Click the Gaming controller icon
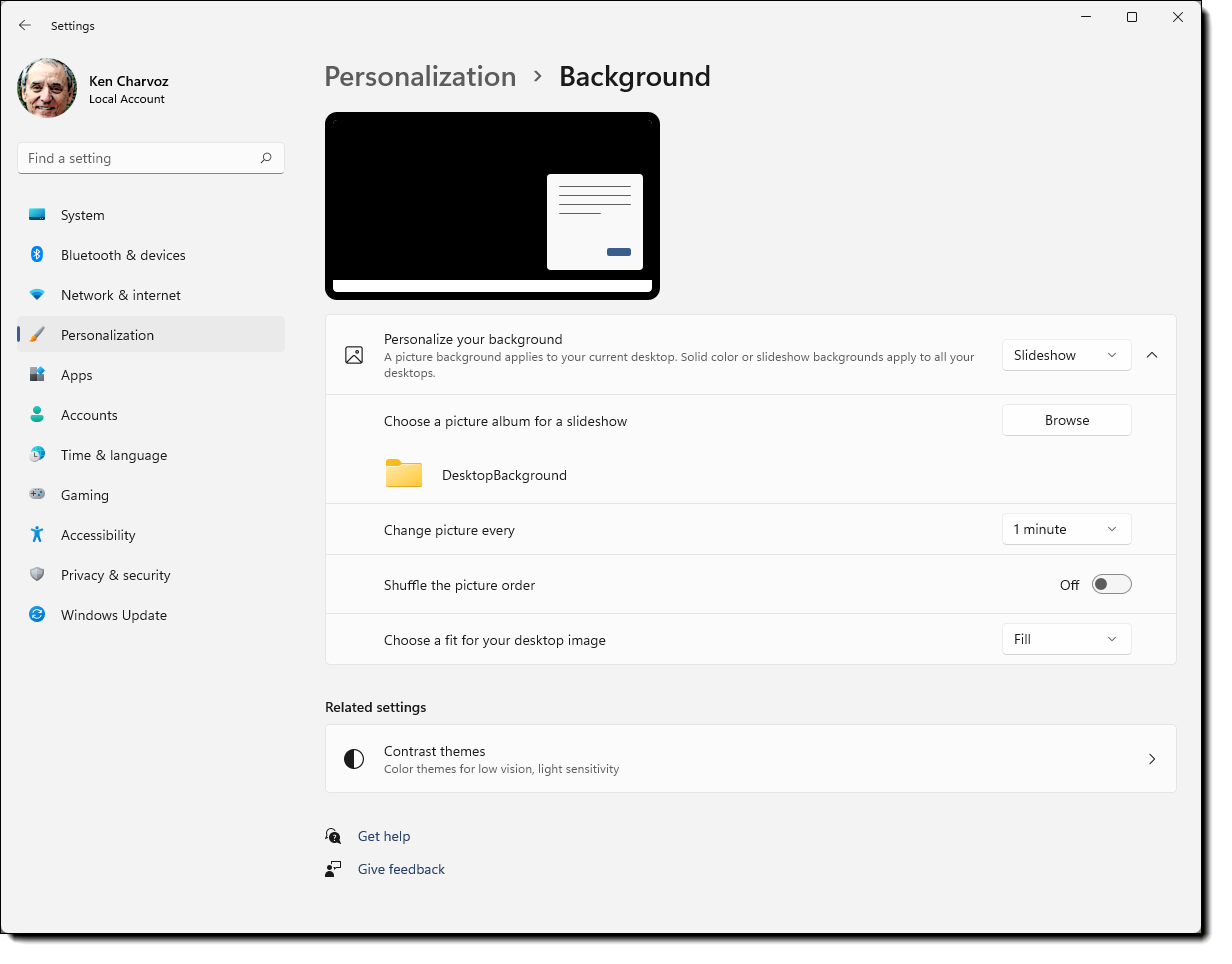1232x964 pixels. pos(37,495)
